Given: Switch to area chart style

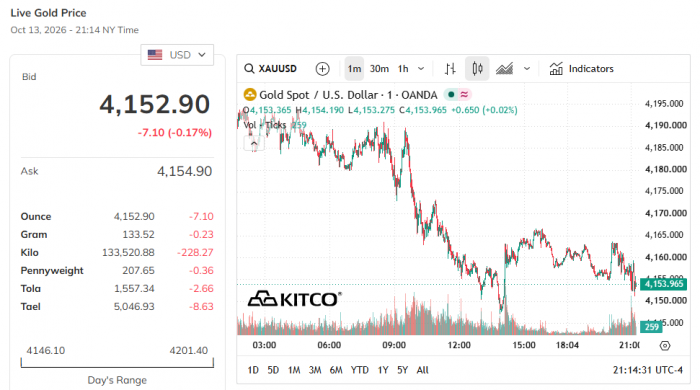Looking at the screenshot, I should pyautogui.click(x=504, y=69).
